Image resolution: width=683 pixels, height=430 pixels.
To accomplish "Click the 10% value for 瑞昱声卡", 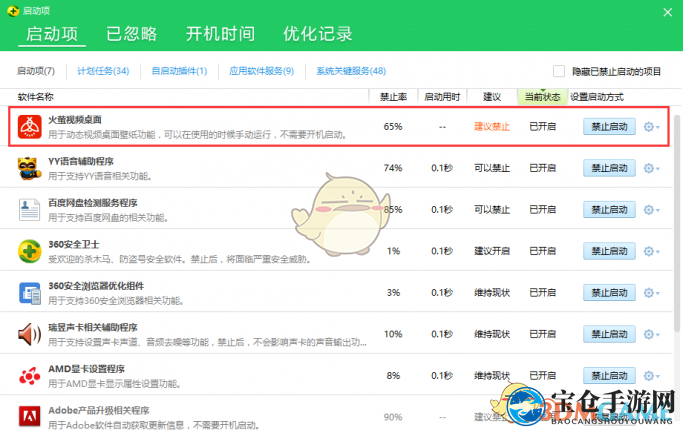I will pyautogui.click(x=393, y=334).
